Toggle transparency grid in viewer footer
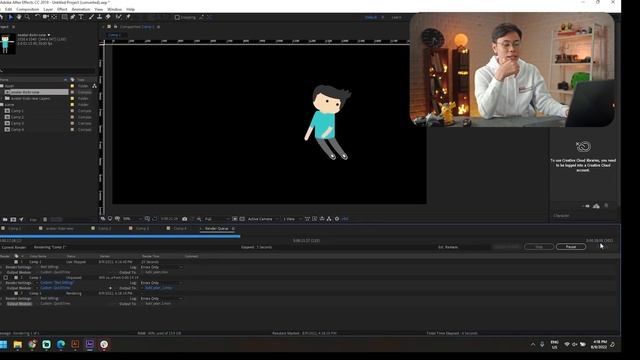Screen dimensions: 640x360 242,219
